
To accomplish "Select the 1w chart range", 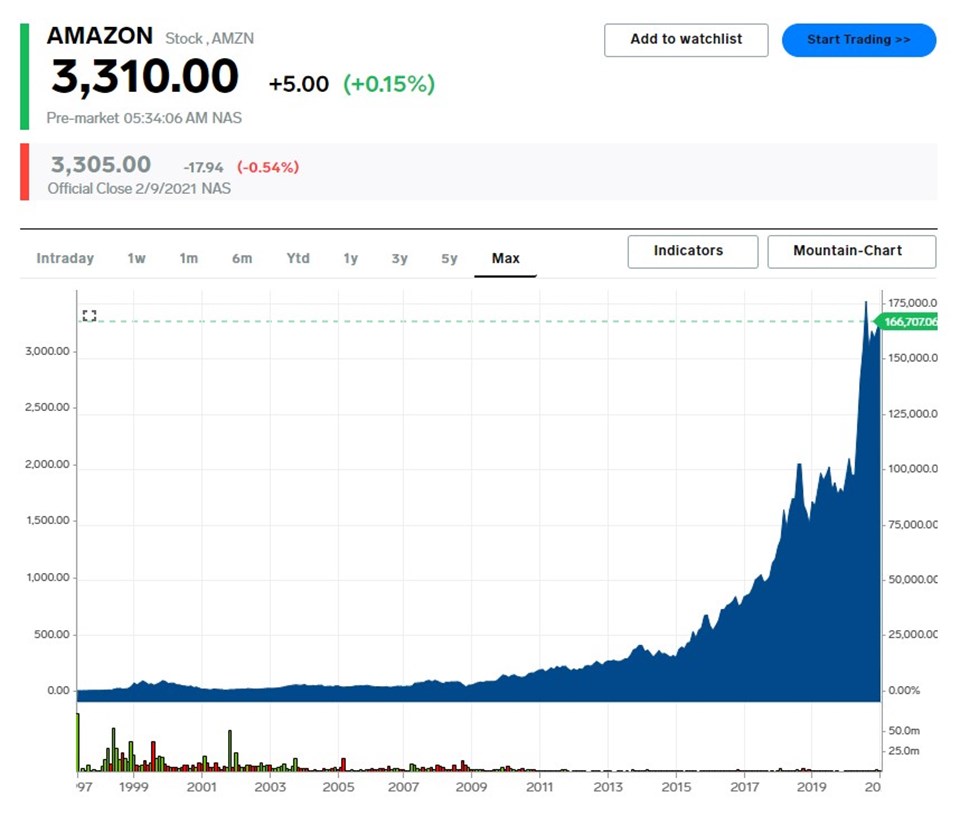I will (136, 258).
